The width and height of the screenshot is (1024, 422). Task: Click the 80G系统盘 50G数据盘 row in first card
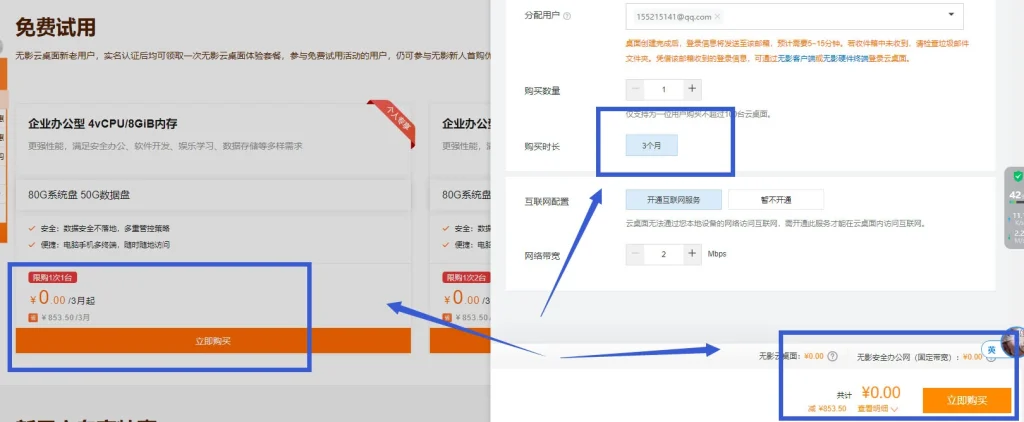click(214, 195)
